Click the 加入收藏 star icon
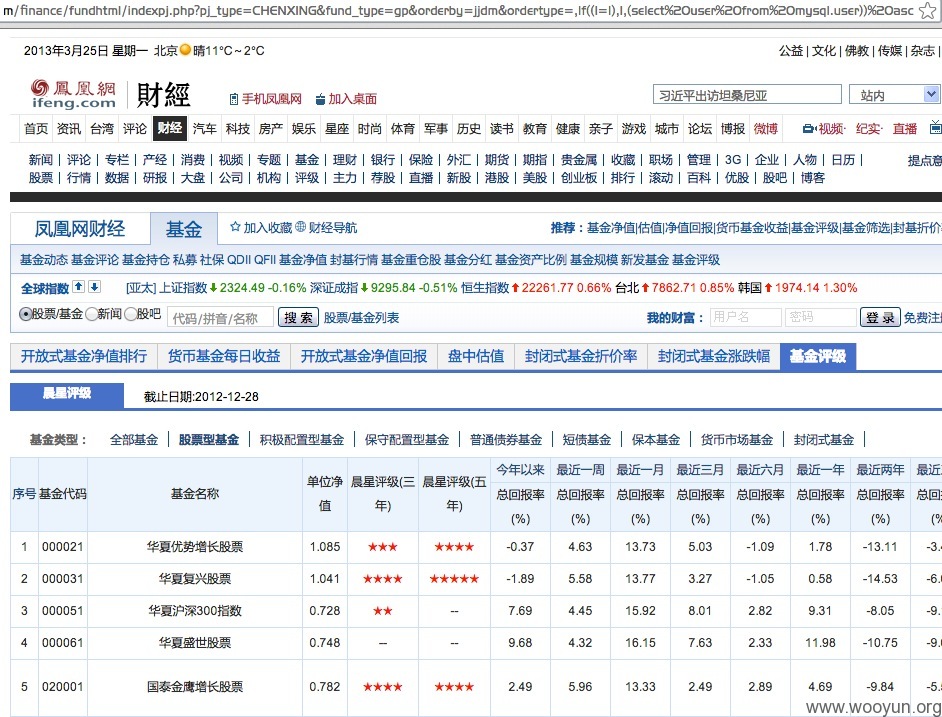The image size is (942, 717). pyautogui.click(x=236, y=227)
